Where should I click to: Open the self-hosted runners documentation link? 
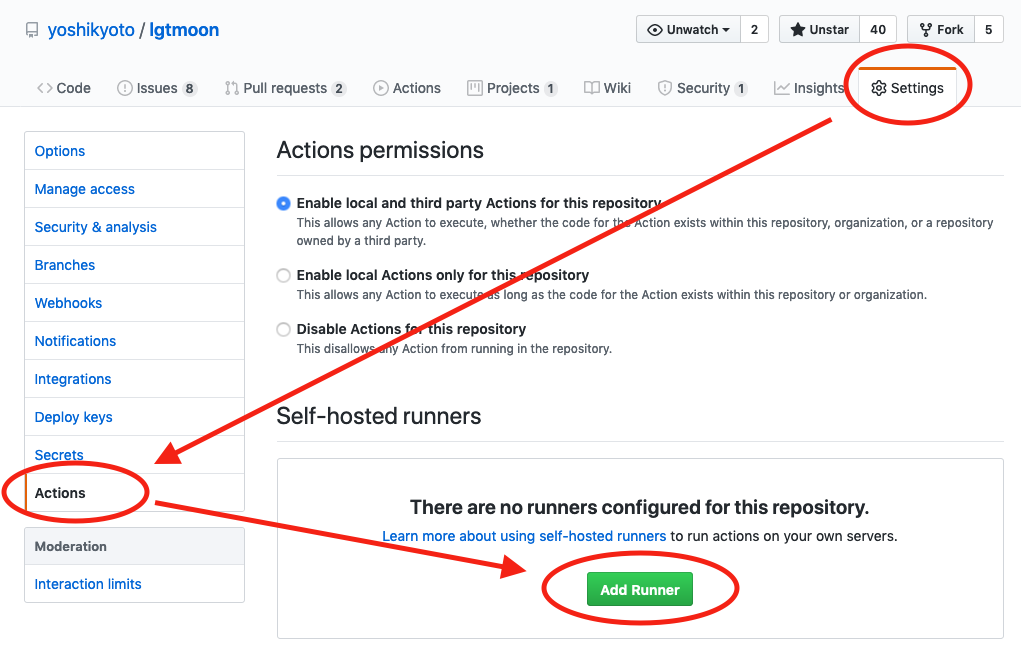click(x=524, y=536)
